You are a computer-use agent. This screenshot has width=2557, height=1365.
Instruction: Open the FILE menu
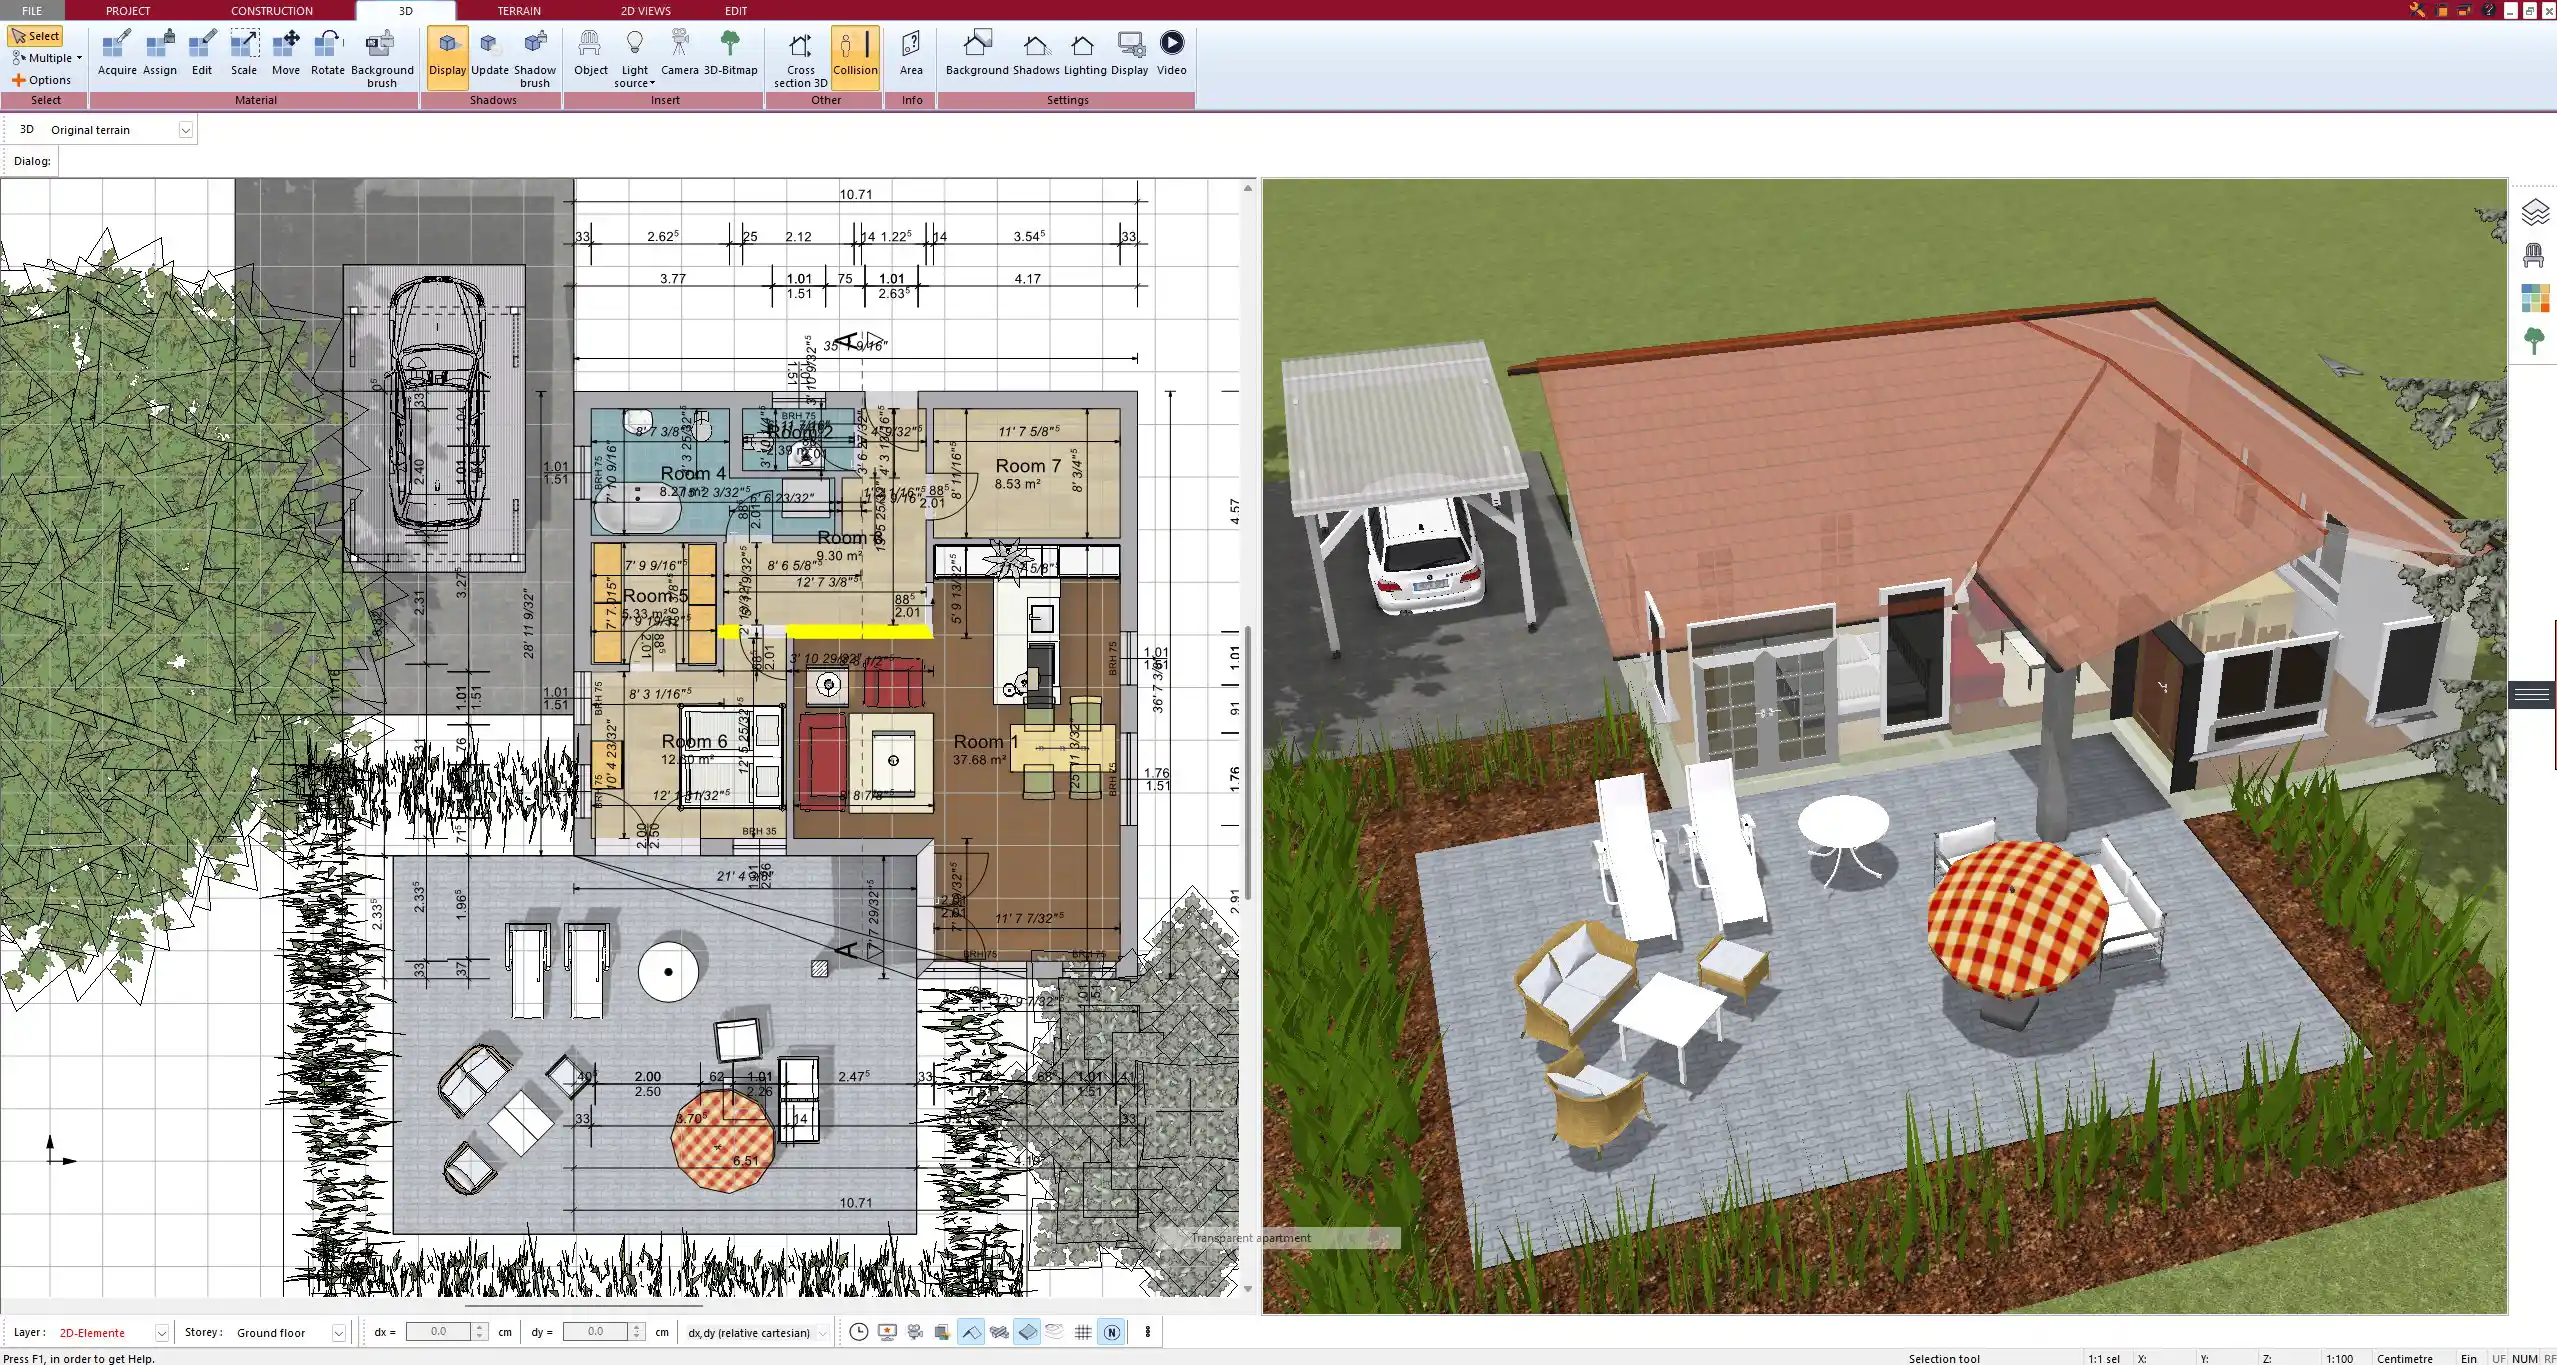32,11
